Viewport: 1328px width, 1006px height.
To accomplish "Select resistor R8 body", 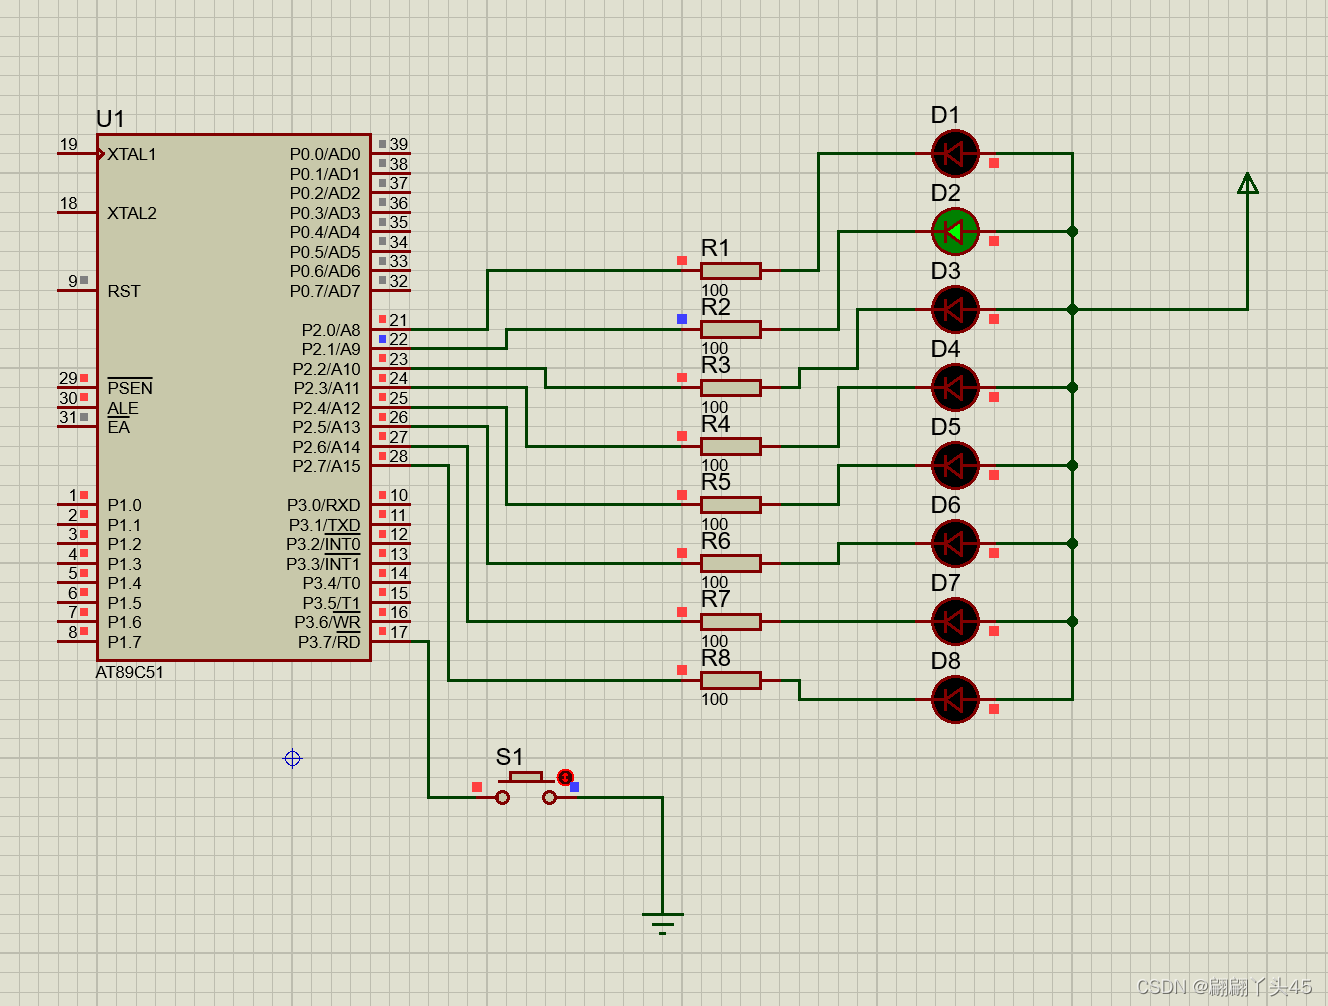I will 731,680.
